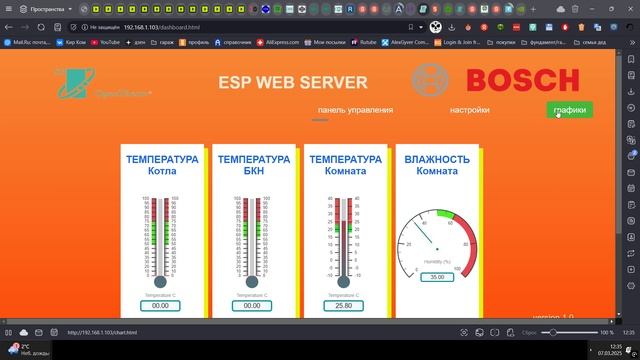This screenshot has width=640, height=360.
Task: Open the Bookmarks side panel
Action: [631, 59]
